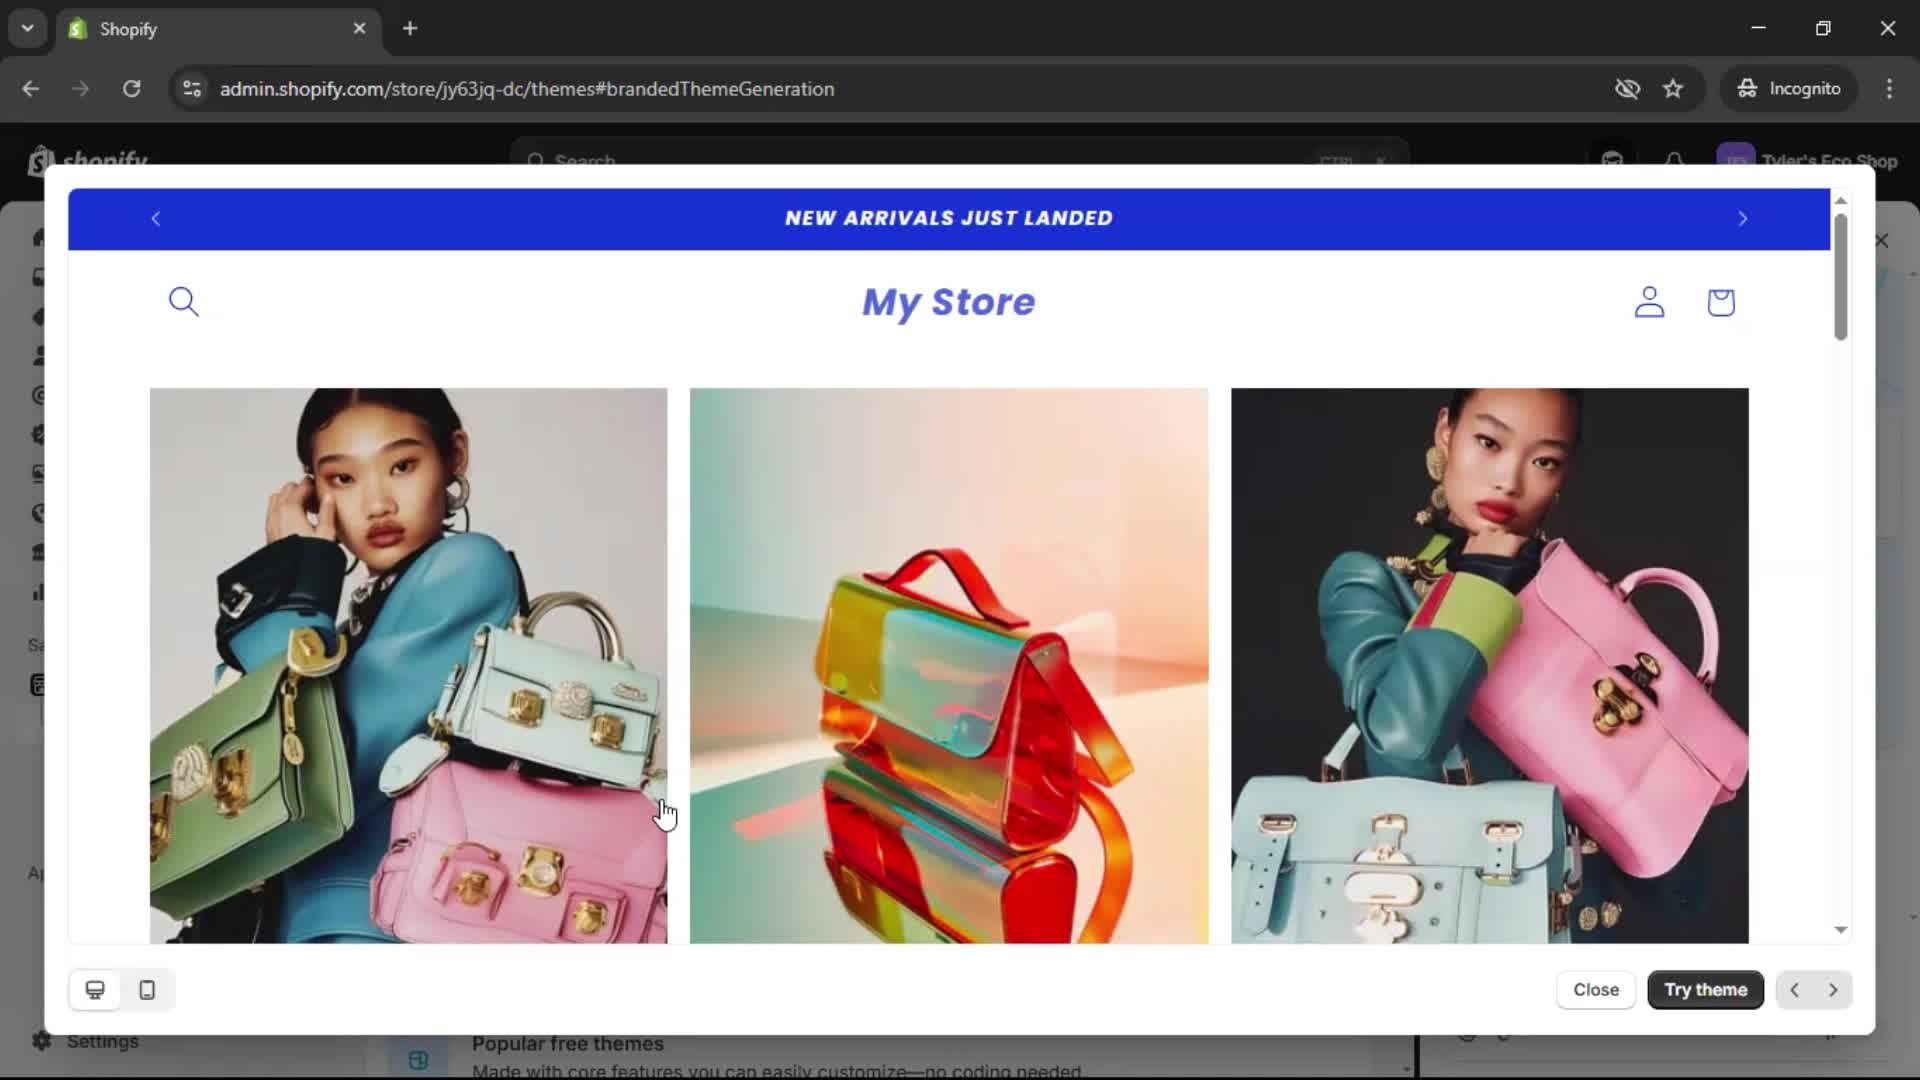Toggle desktop preview mode
Screen dimensions: 1920x1080
point(95,990)
